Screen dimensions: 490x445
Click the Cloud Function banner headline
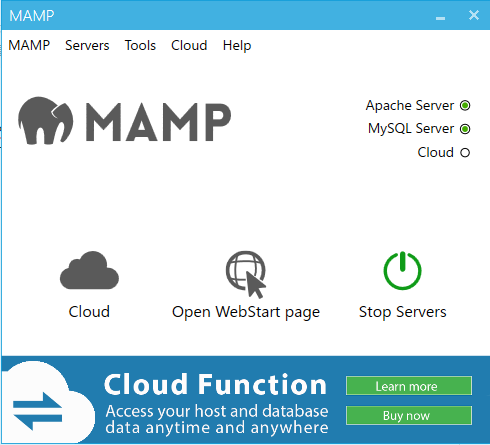tap(215, 385)
